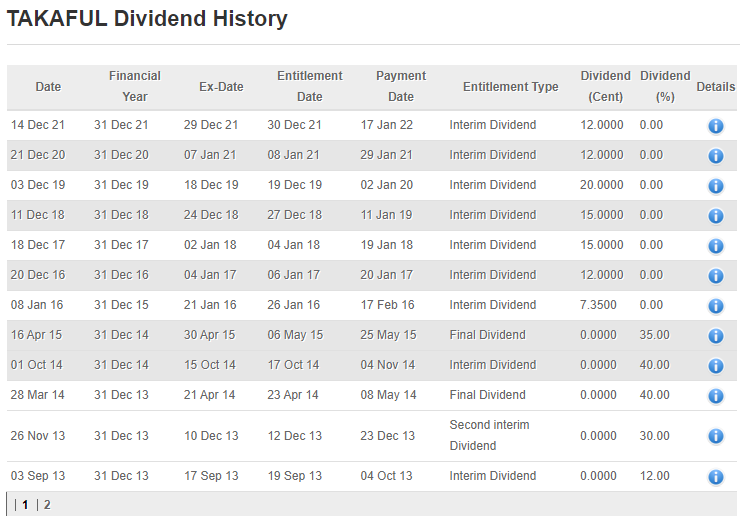Click info icon for 16 Apr 15 final dividend
The image size is (740, 516).
pos(716,336)
